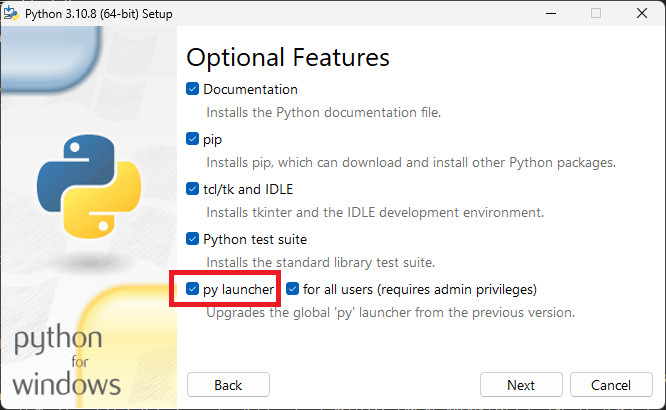Screen dimensions: 666x410
Task: Click the Back button
Action: click(228, 385)
